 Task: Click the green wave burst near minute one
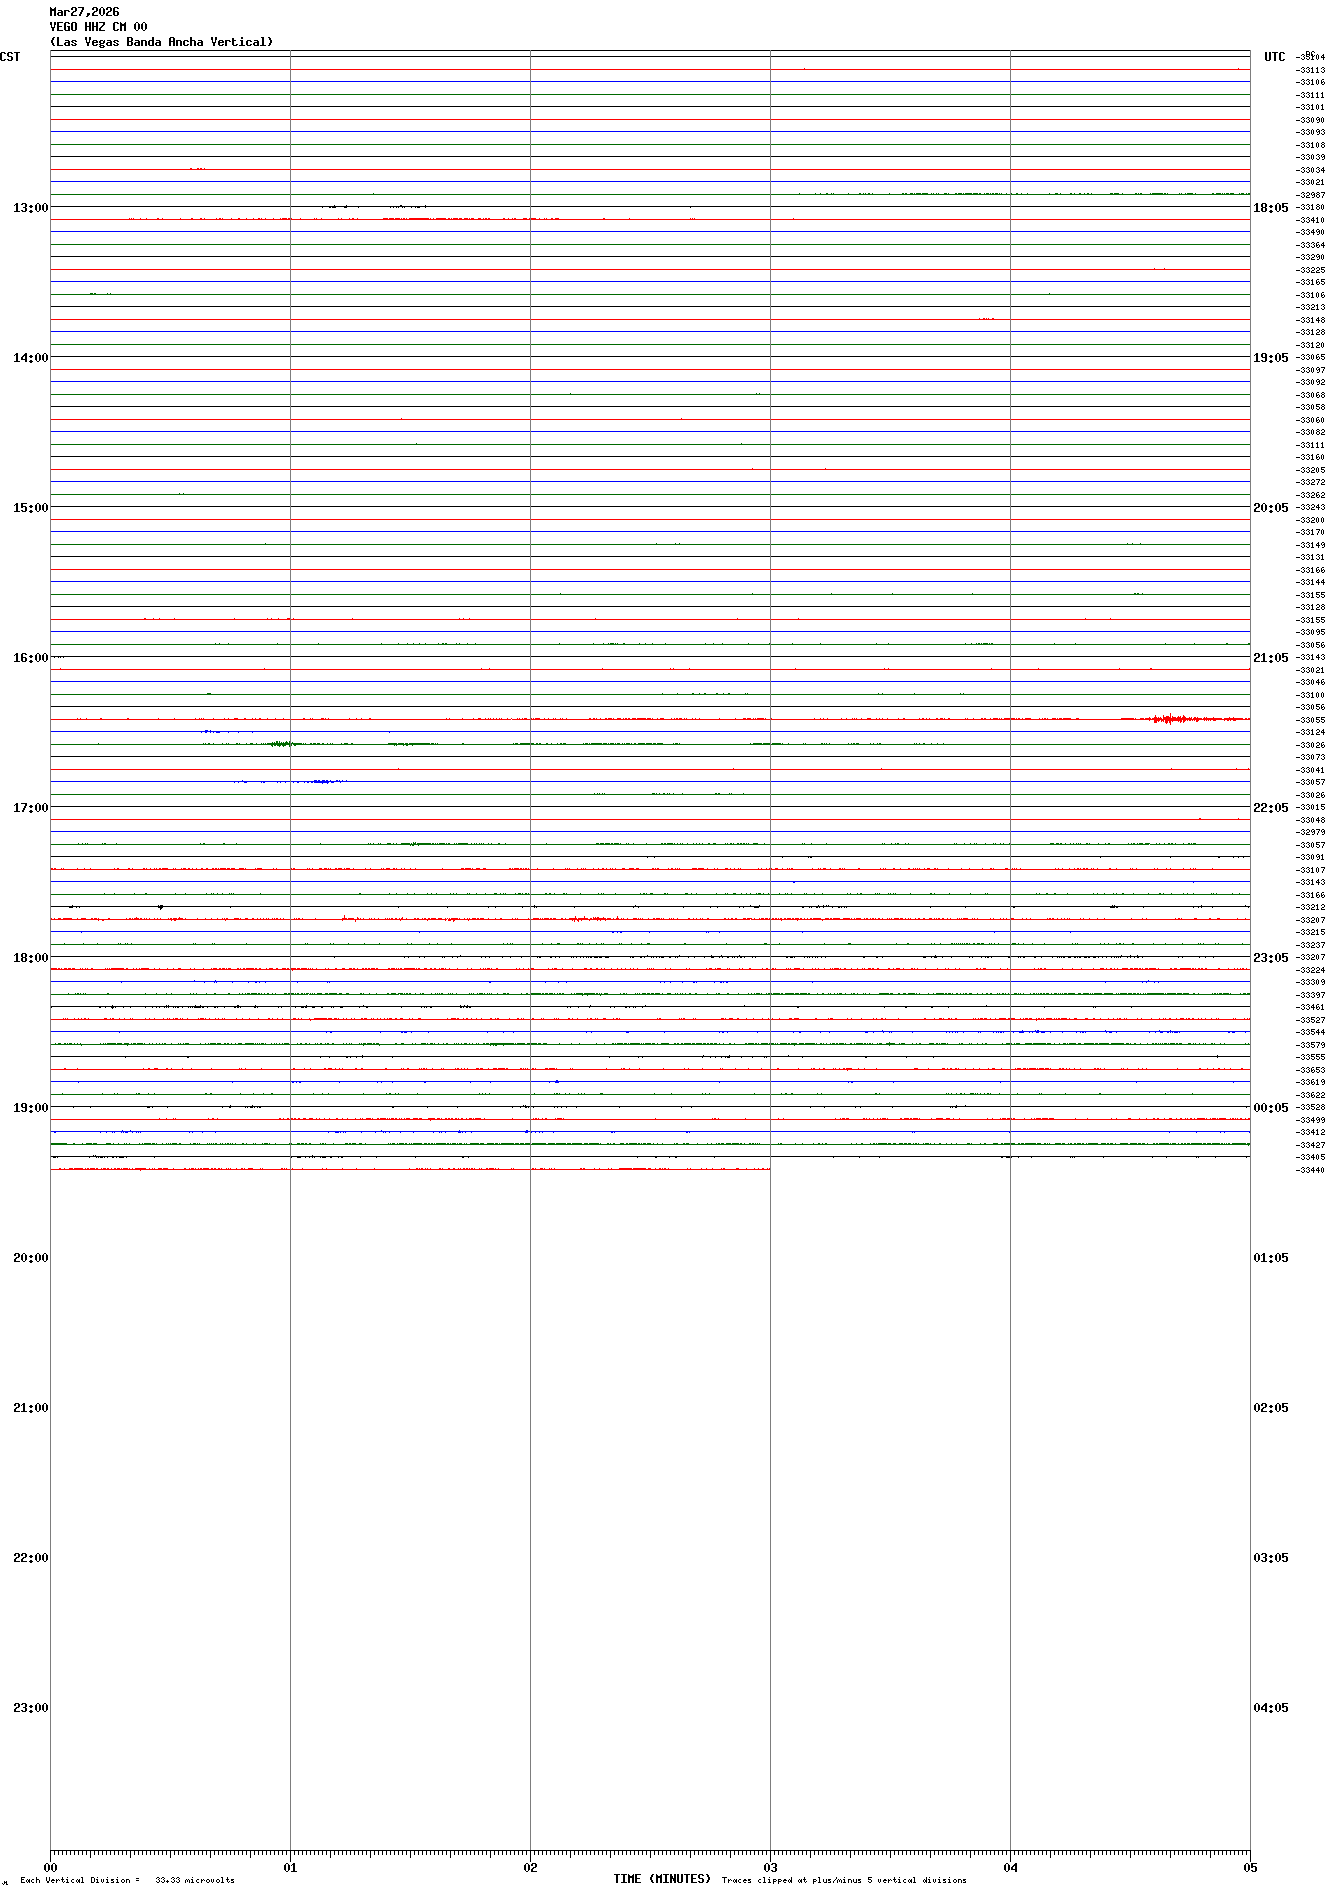[283, 744]
